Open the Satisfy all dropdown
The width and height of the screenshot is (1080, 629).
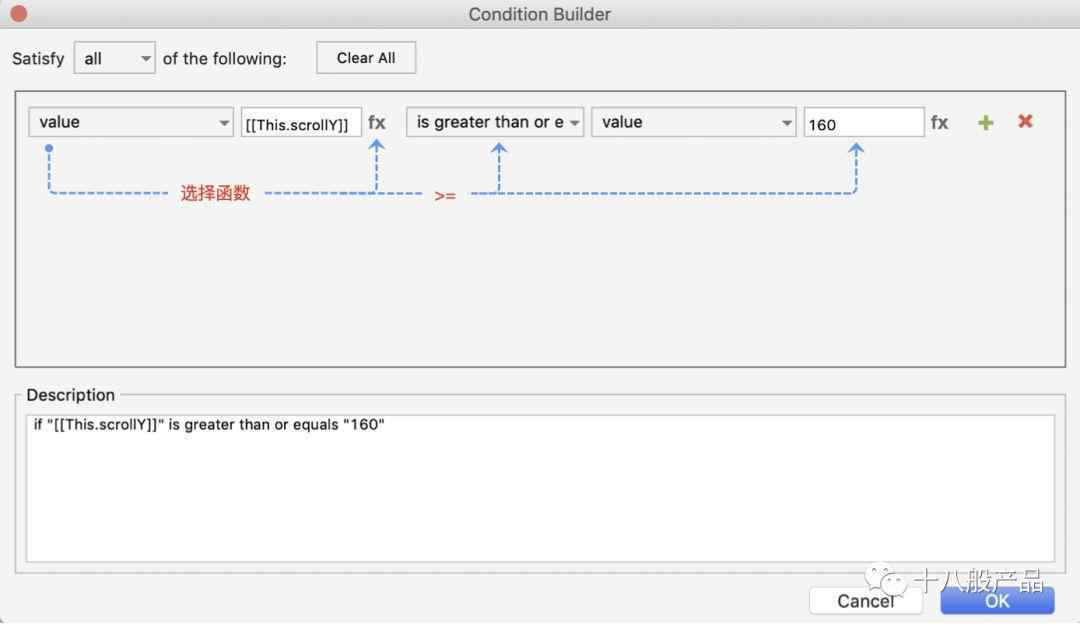coord(114,59)
